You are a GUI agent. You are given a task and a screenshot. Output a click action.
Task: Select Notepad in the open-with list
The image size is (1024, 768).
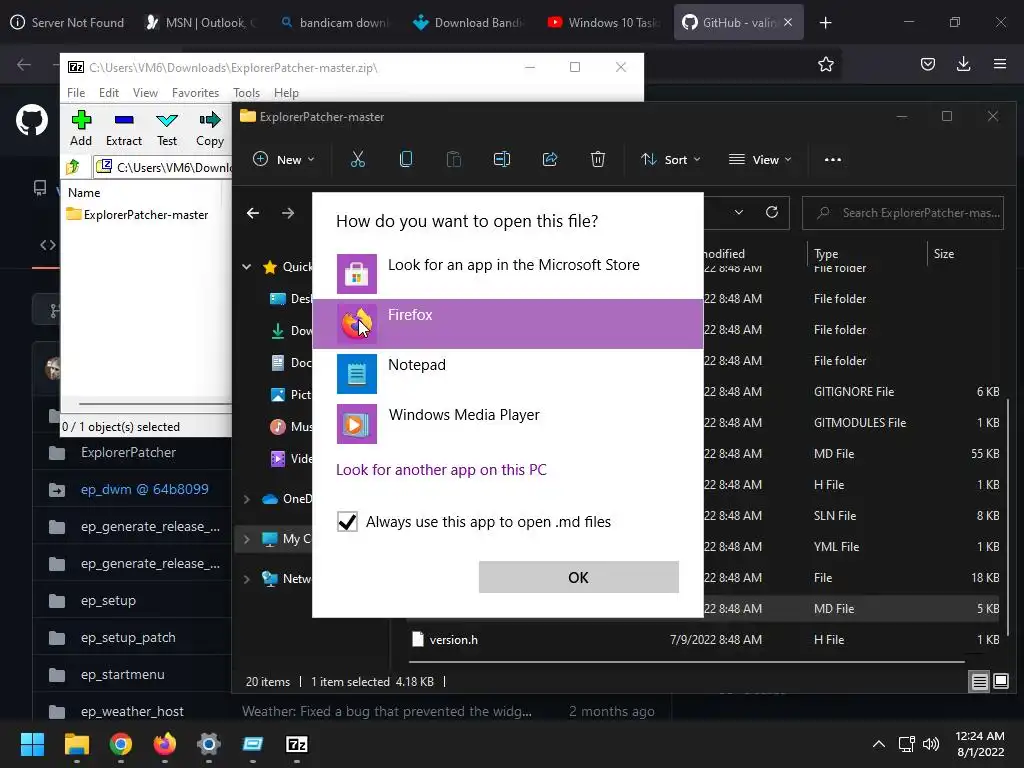pyautogui.click(x=507, y=374)
